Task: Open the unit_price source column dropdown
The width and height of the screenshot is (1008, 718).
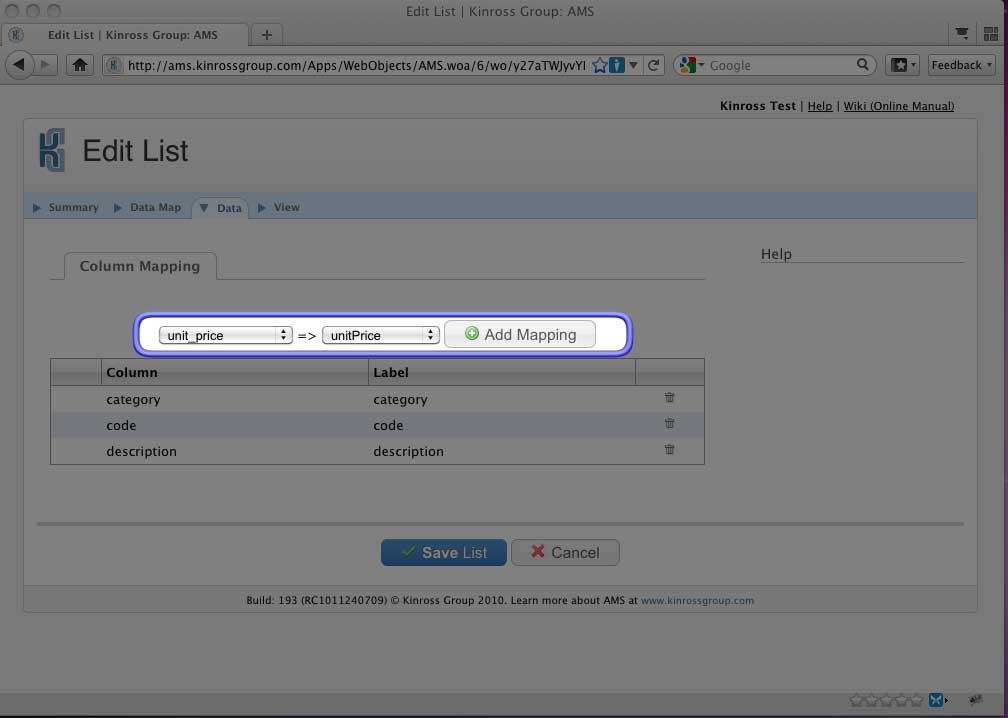Action: 225,335
